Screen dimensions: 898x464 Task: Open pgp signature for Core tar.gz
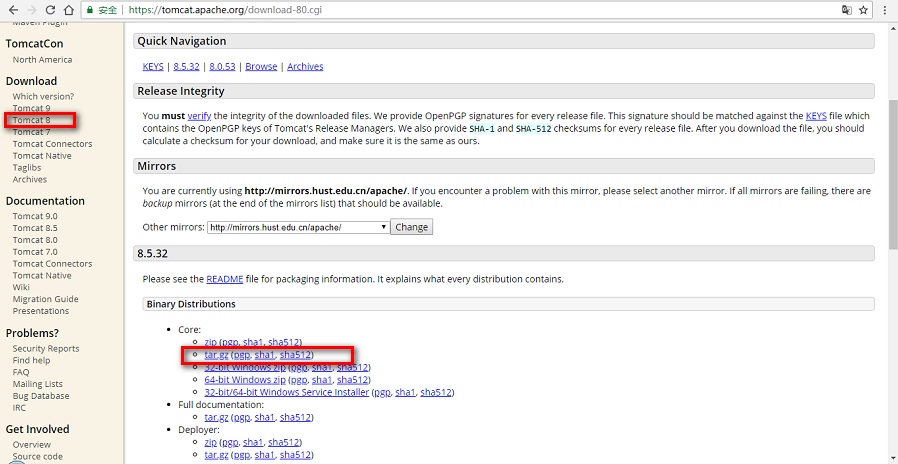coord(242,355)
